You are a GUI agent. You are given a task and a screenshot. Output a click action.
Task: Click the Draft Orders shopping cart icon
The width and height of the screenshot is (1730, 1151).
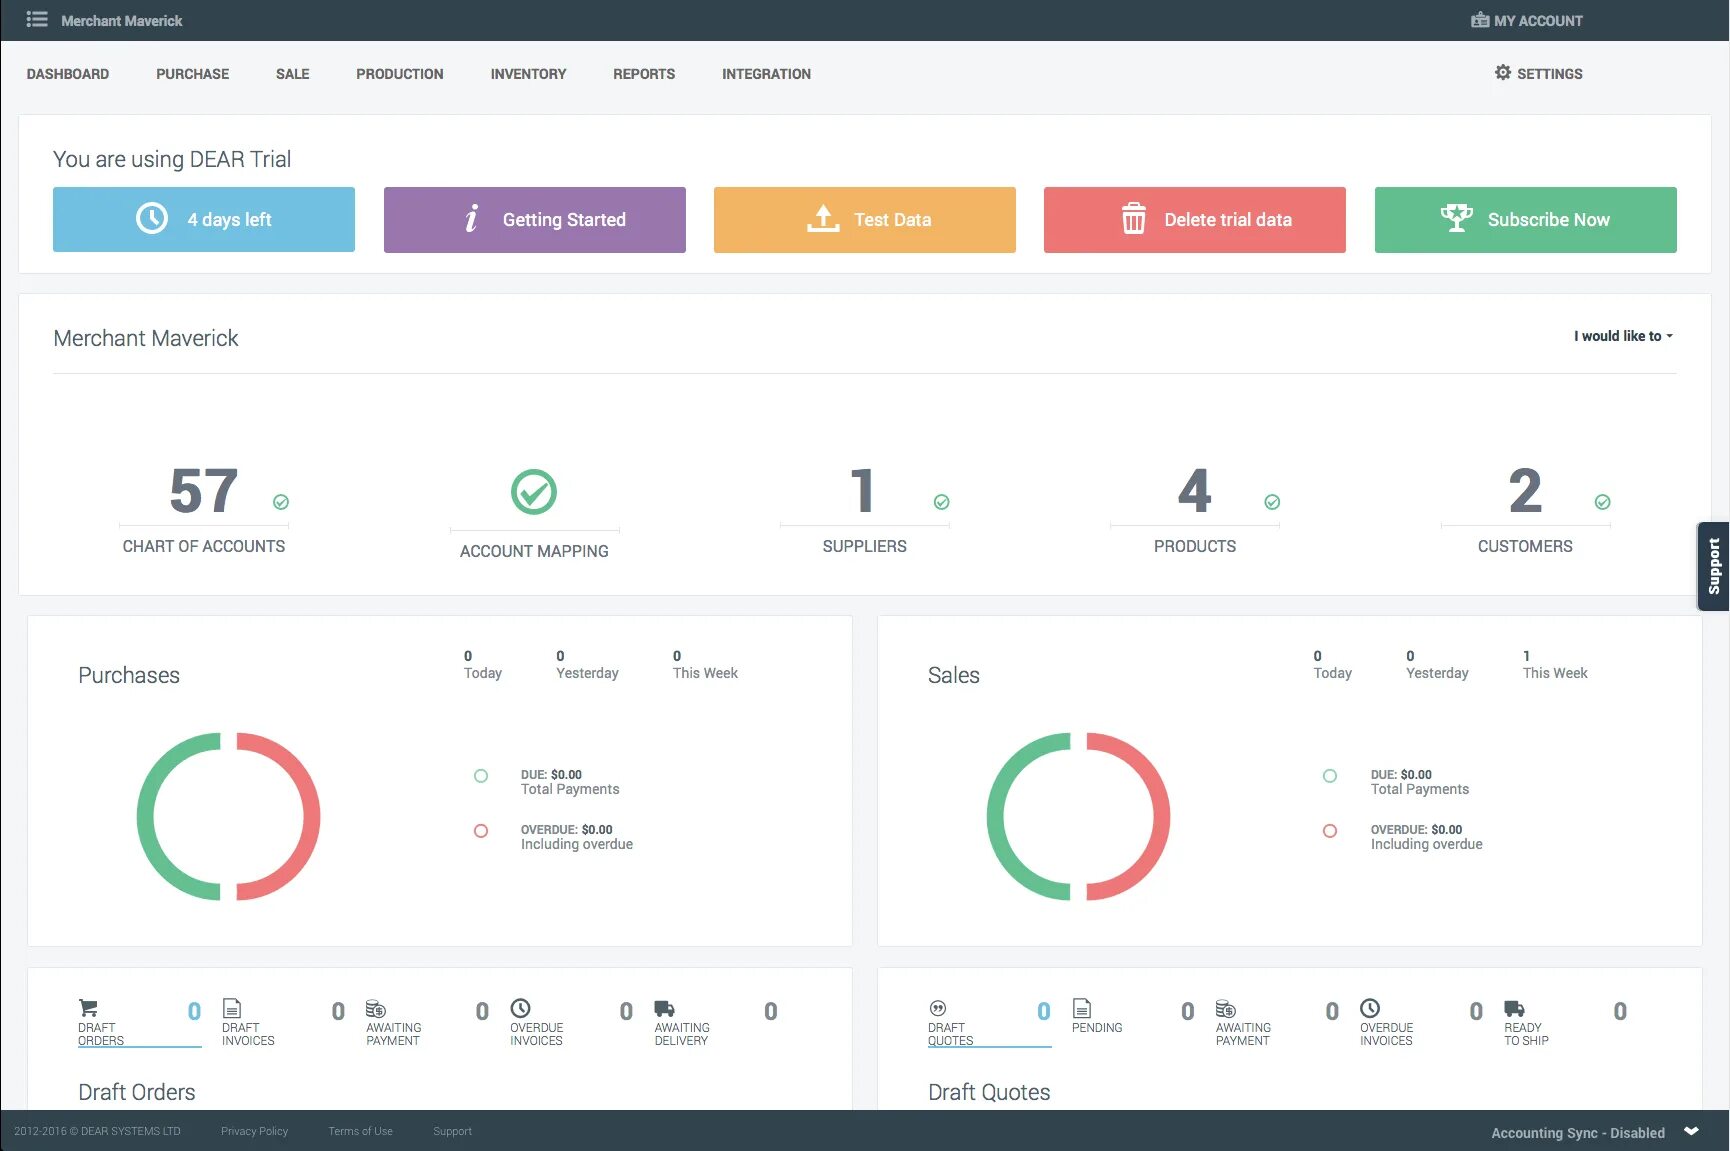click(x=88, y=1008)
